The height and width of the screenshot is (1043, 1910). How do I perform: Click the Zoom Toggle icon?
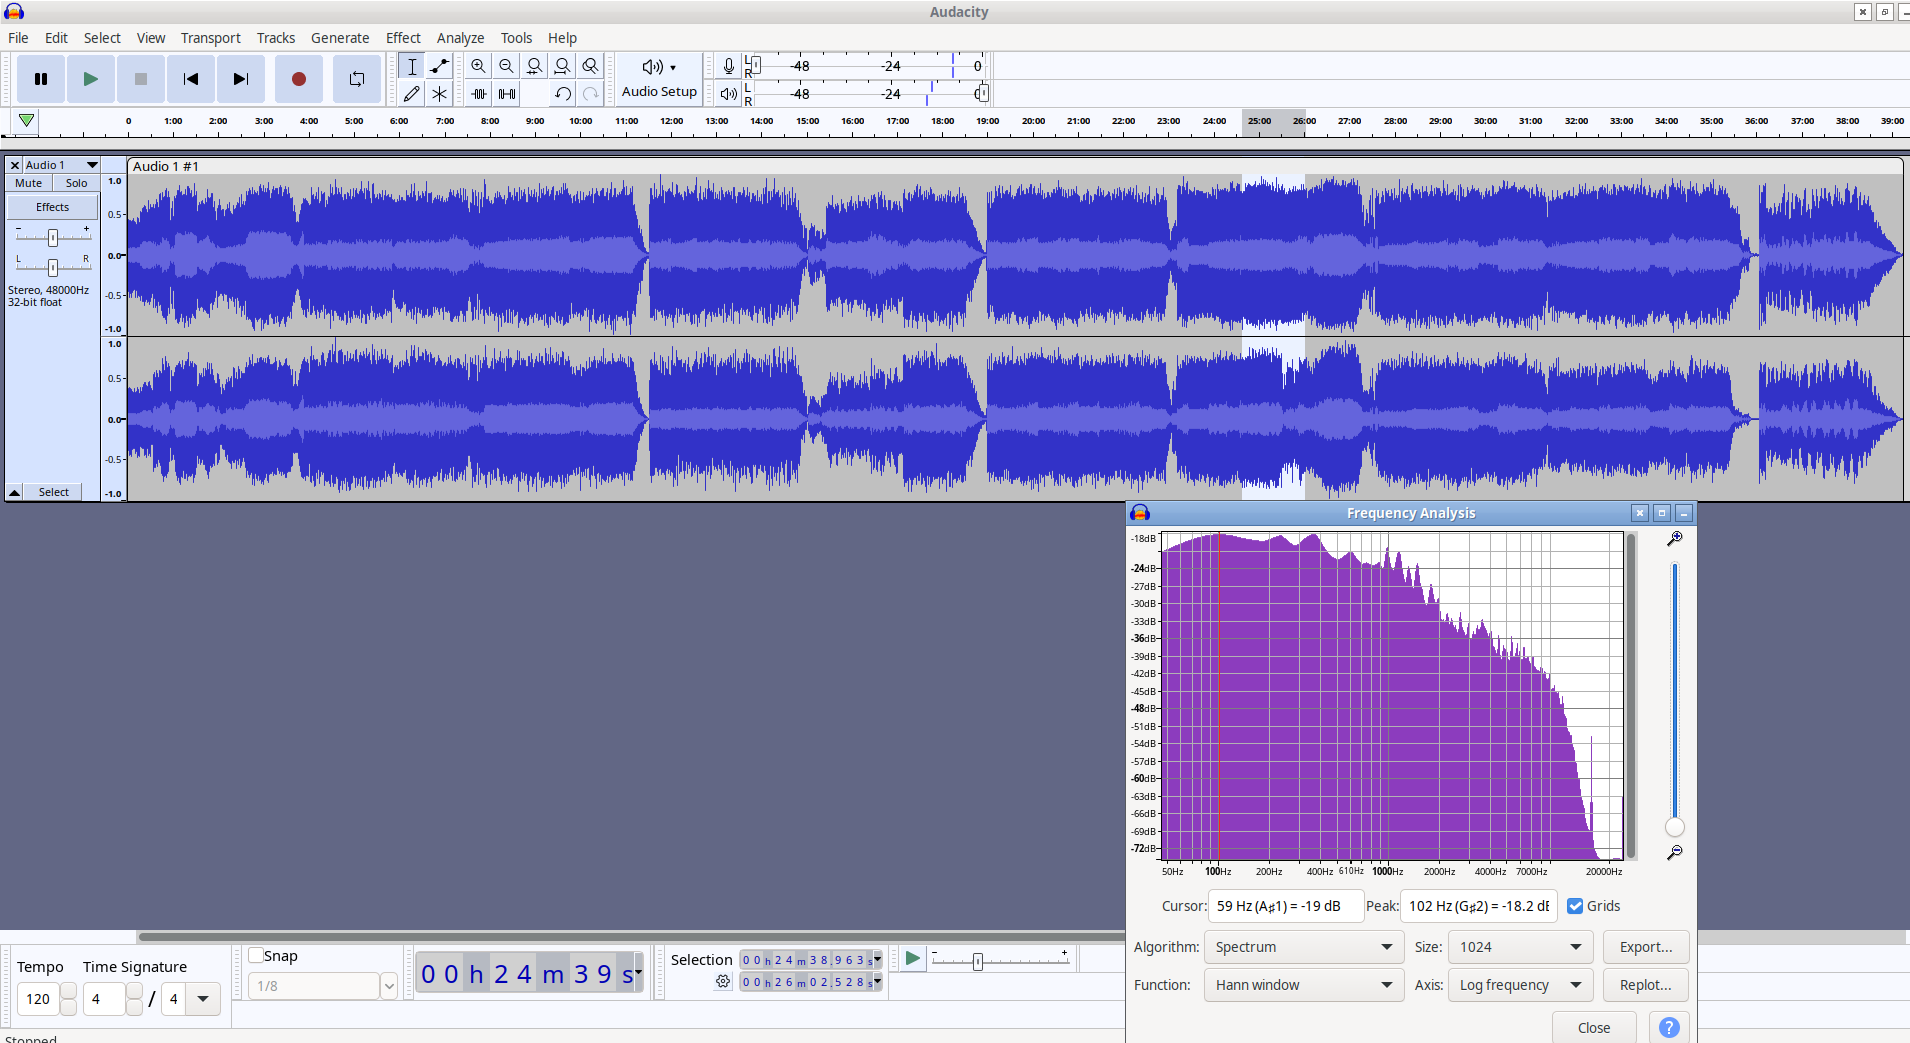point(591,66)
